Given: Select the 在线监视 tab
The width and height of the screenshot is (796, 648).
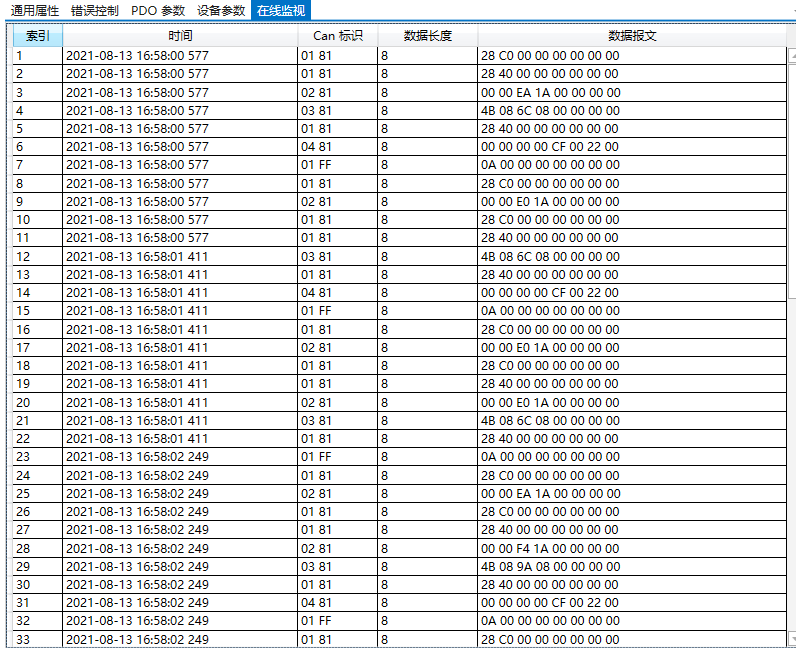Looking at the screenshot, I should 280,10.
